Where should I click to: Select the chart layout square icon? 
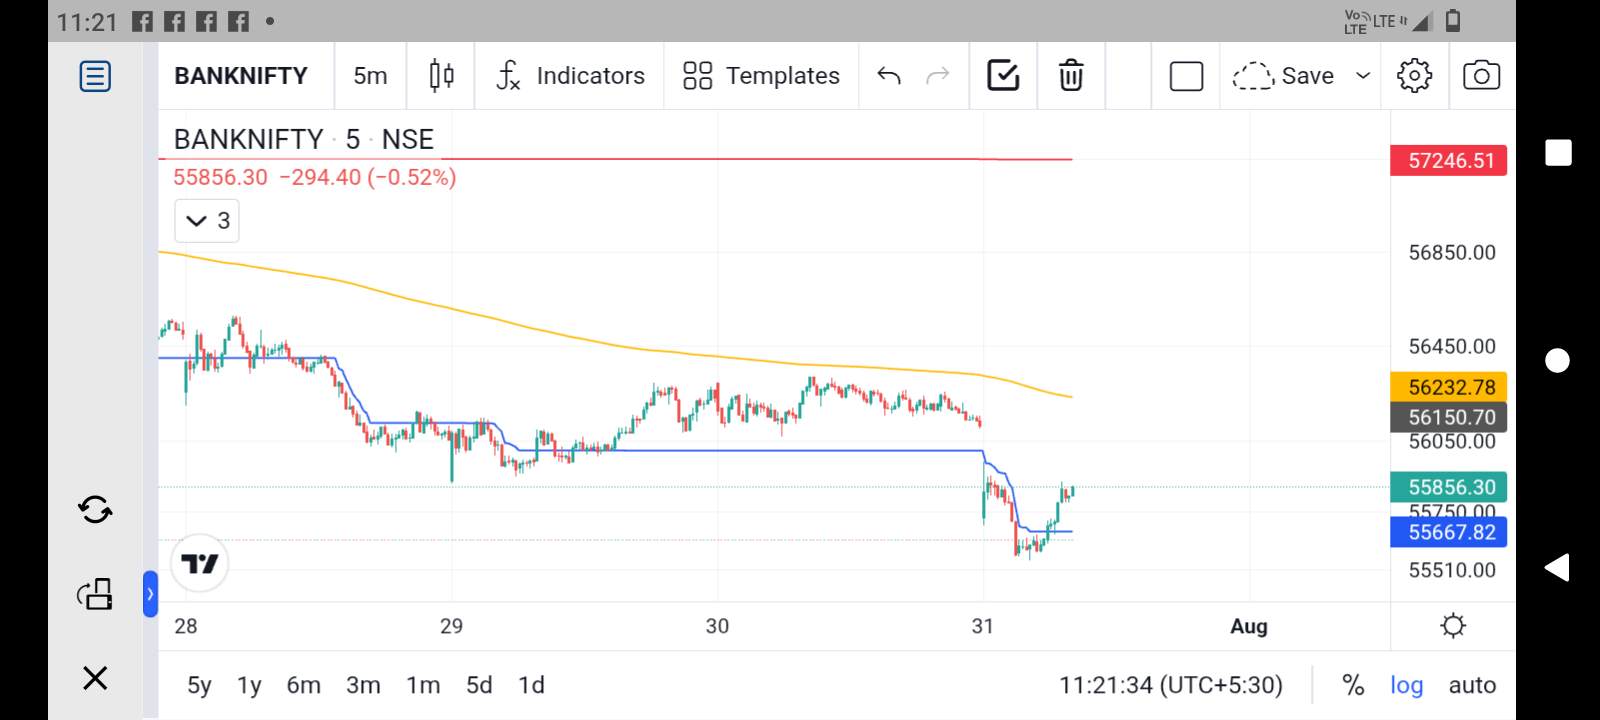coord(1186,76)
